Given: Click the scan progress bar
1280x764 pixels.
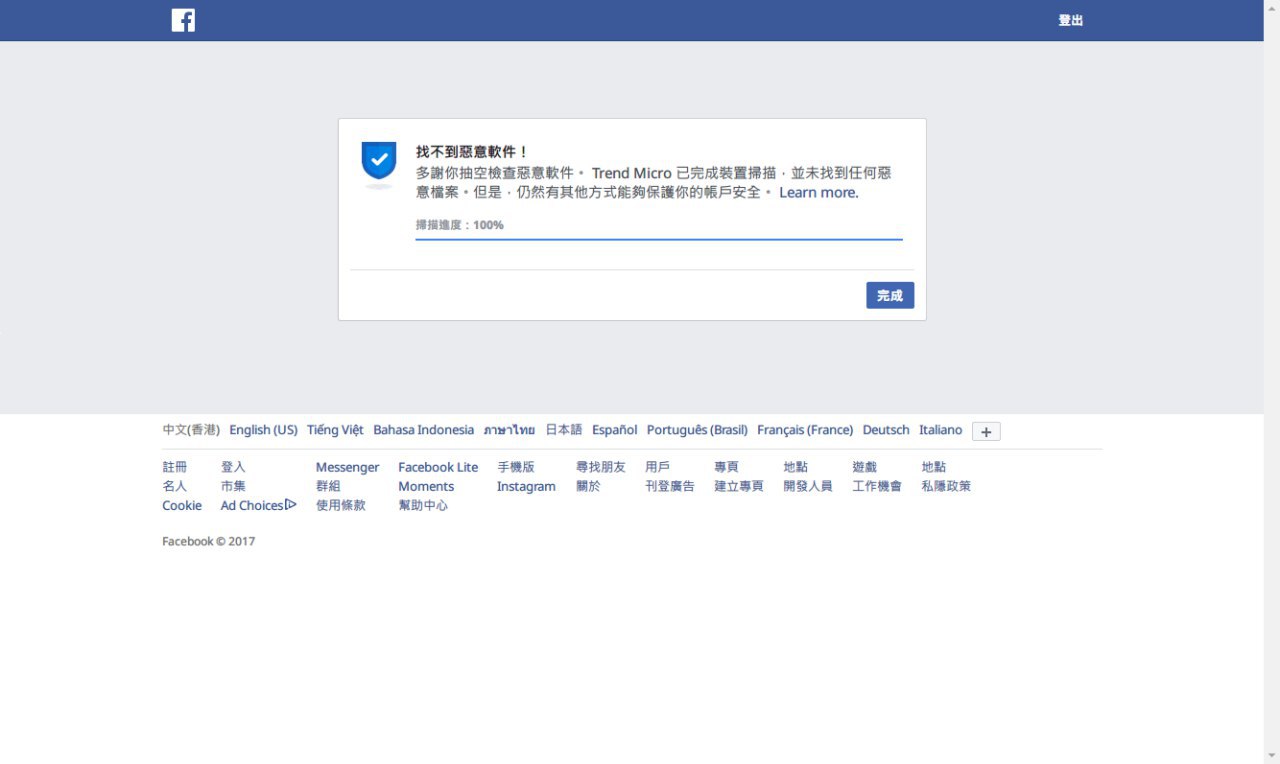Looking at the screenshot, I should (659, 239).
